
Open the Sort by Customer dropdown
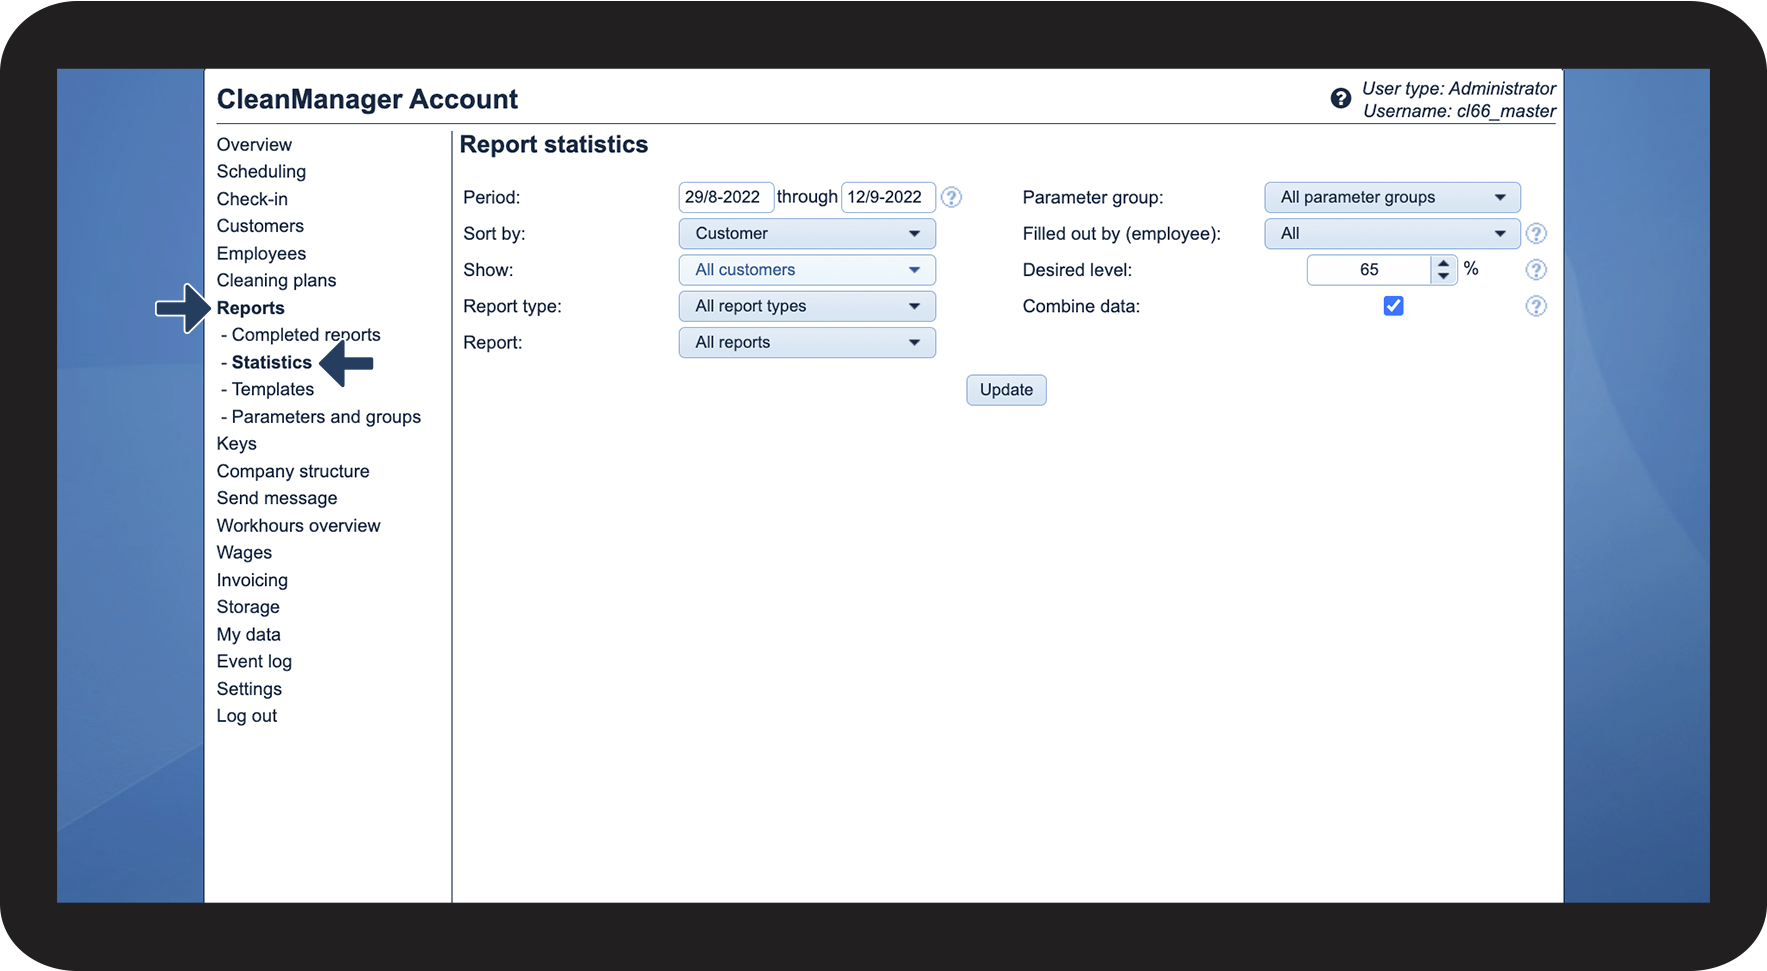(x=807, y=234)
